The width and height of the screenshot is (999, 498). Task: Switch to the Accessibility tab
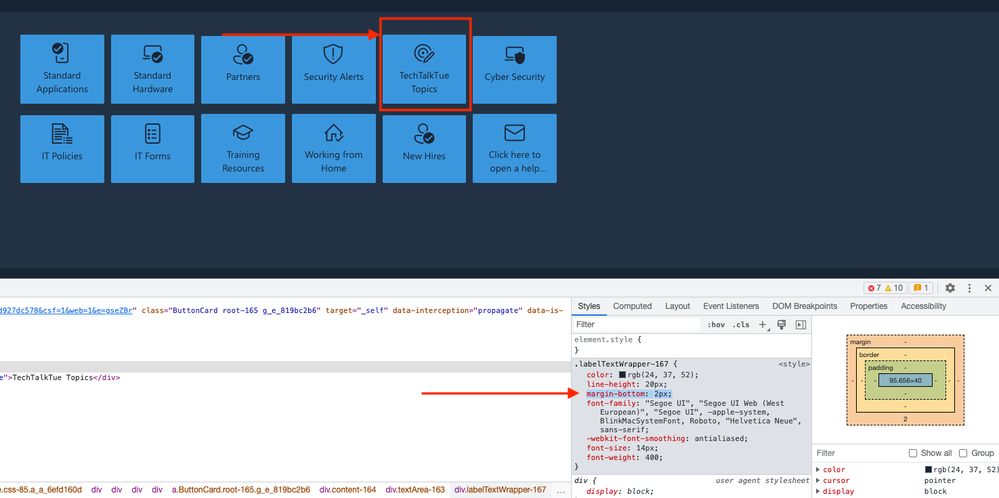pos(923,306)
